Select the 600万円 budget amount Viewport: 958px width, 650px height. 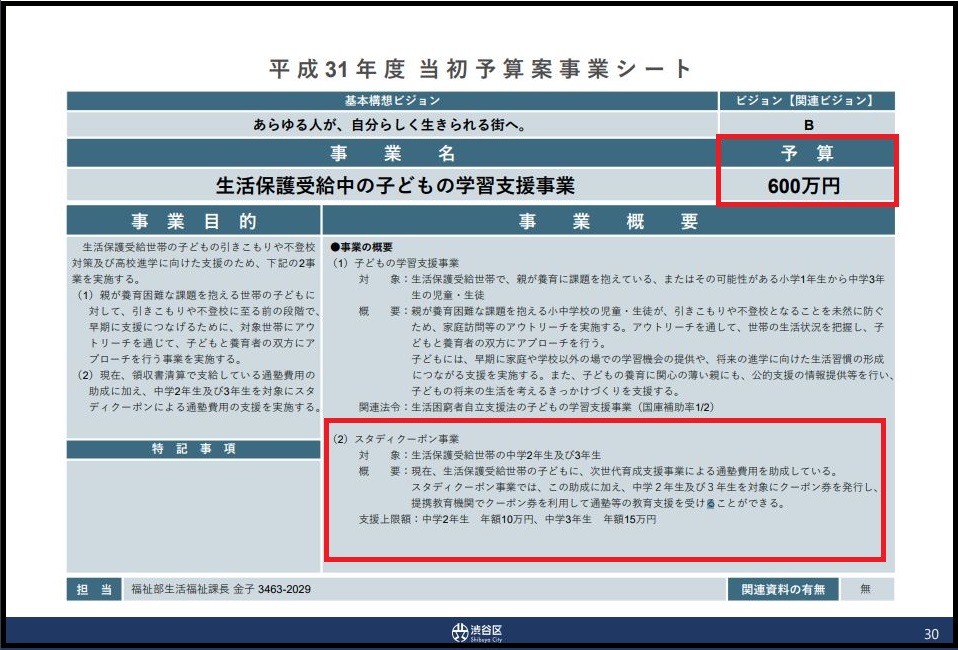pos(807,185)
